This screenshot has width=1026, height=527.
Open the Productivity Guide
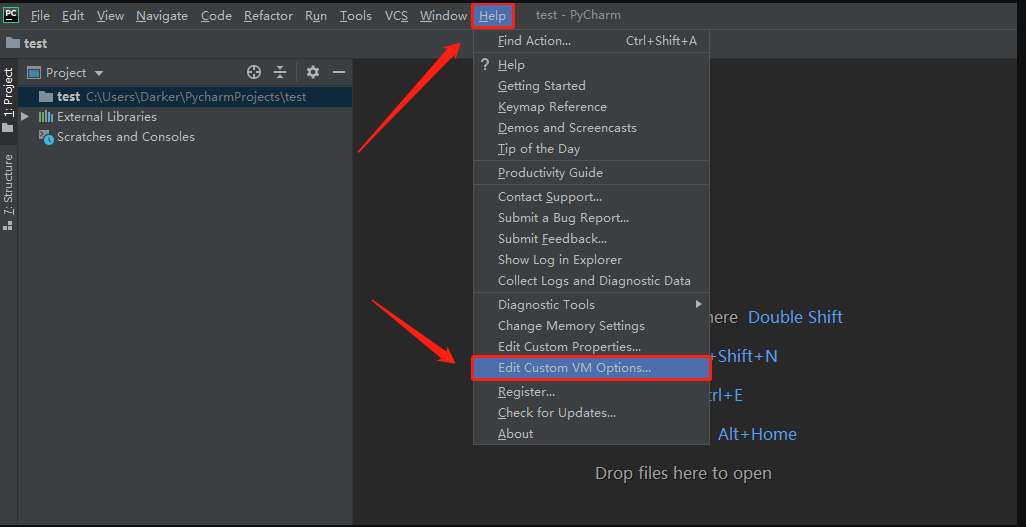[x=592, y=173]
